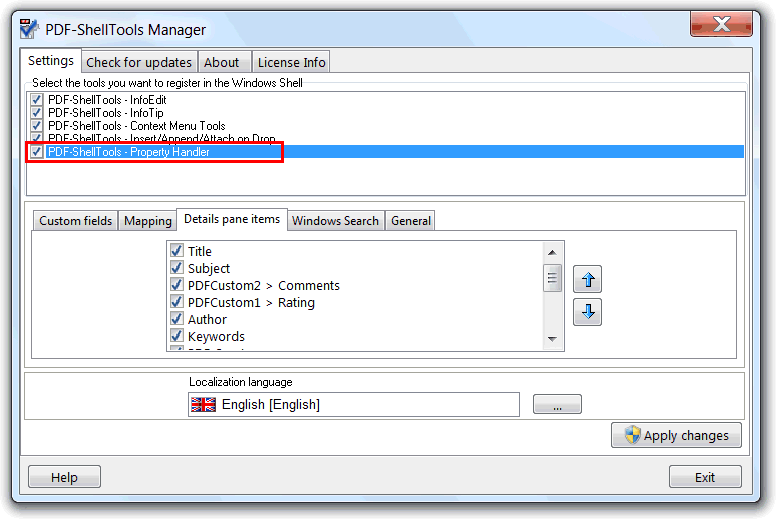Toggle PDF-ShellTools - InfoTip checkbox
This screenshot has width=776, height=519.
37,112
